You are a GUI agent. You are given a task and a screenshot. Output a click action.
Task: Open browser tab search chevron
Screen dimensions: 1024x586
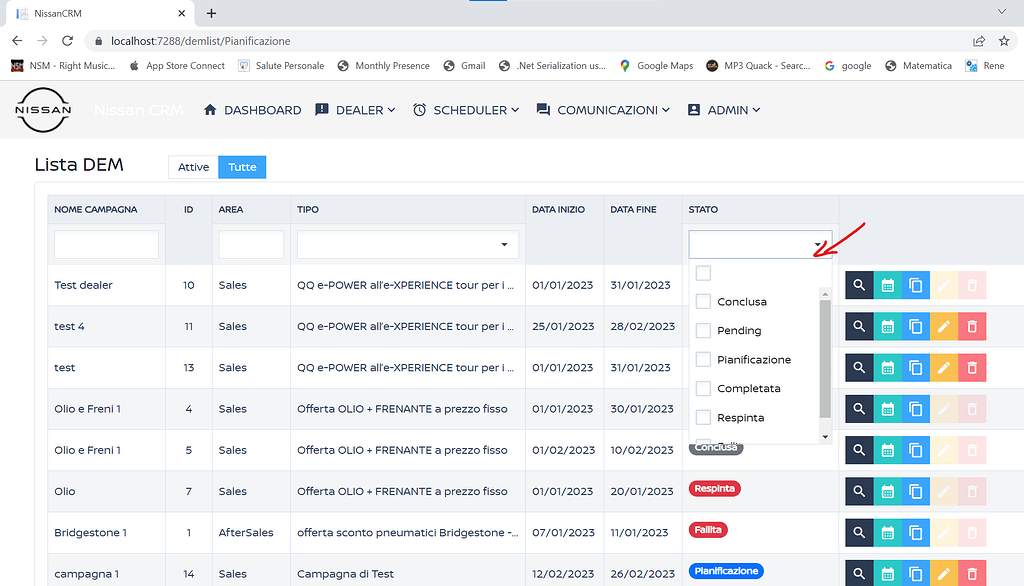1002,12
